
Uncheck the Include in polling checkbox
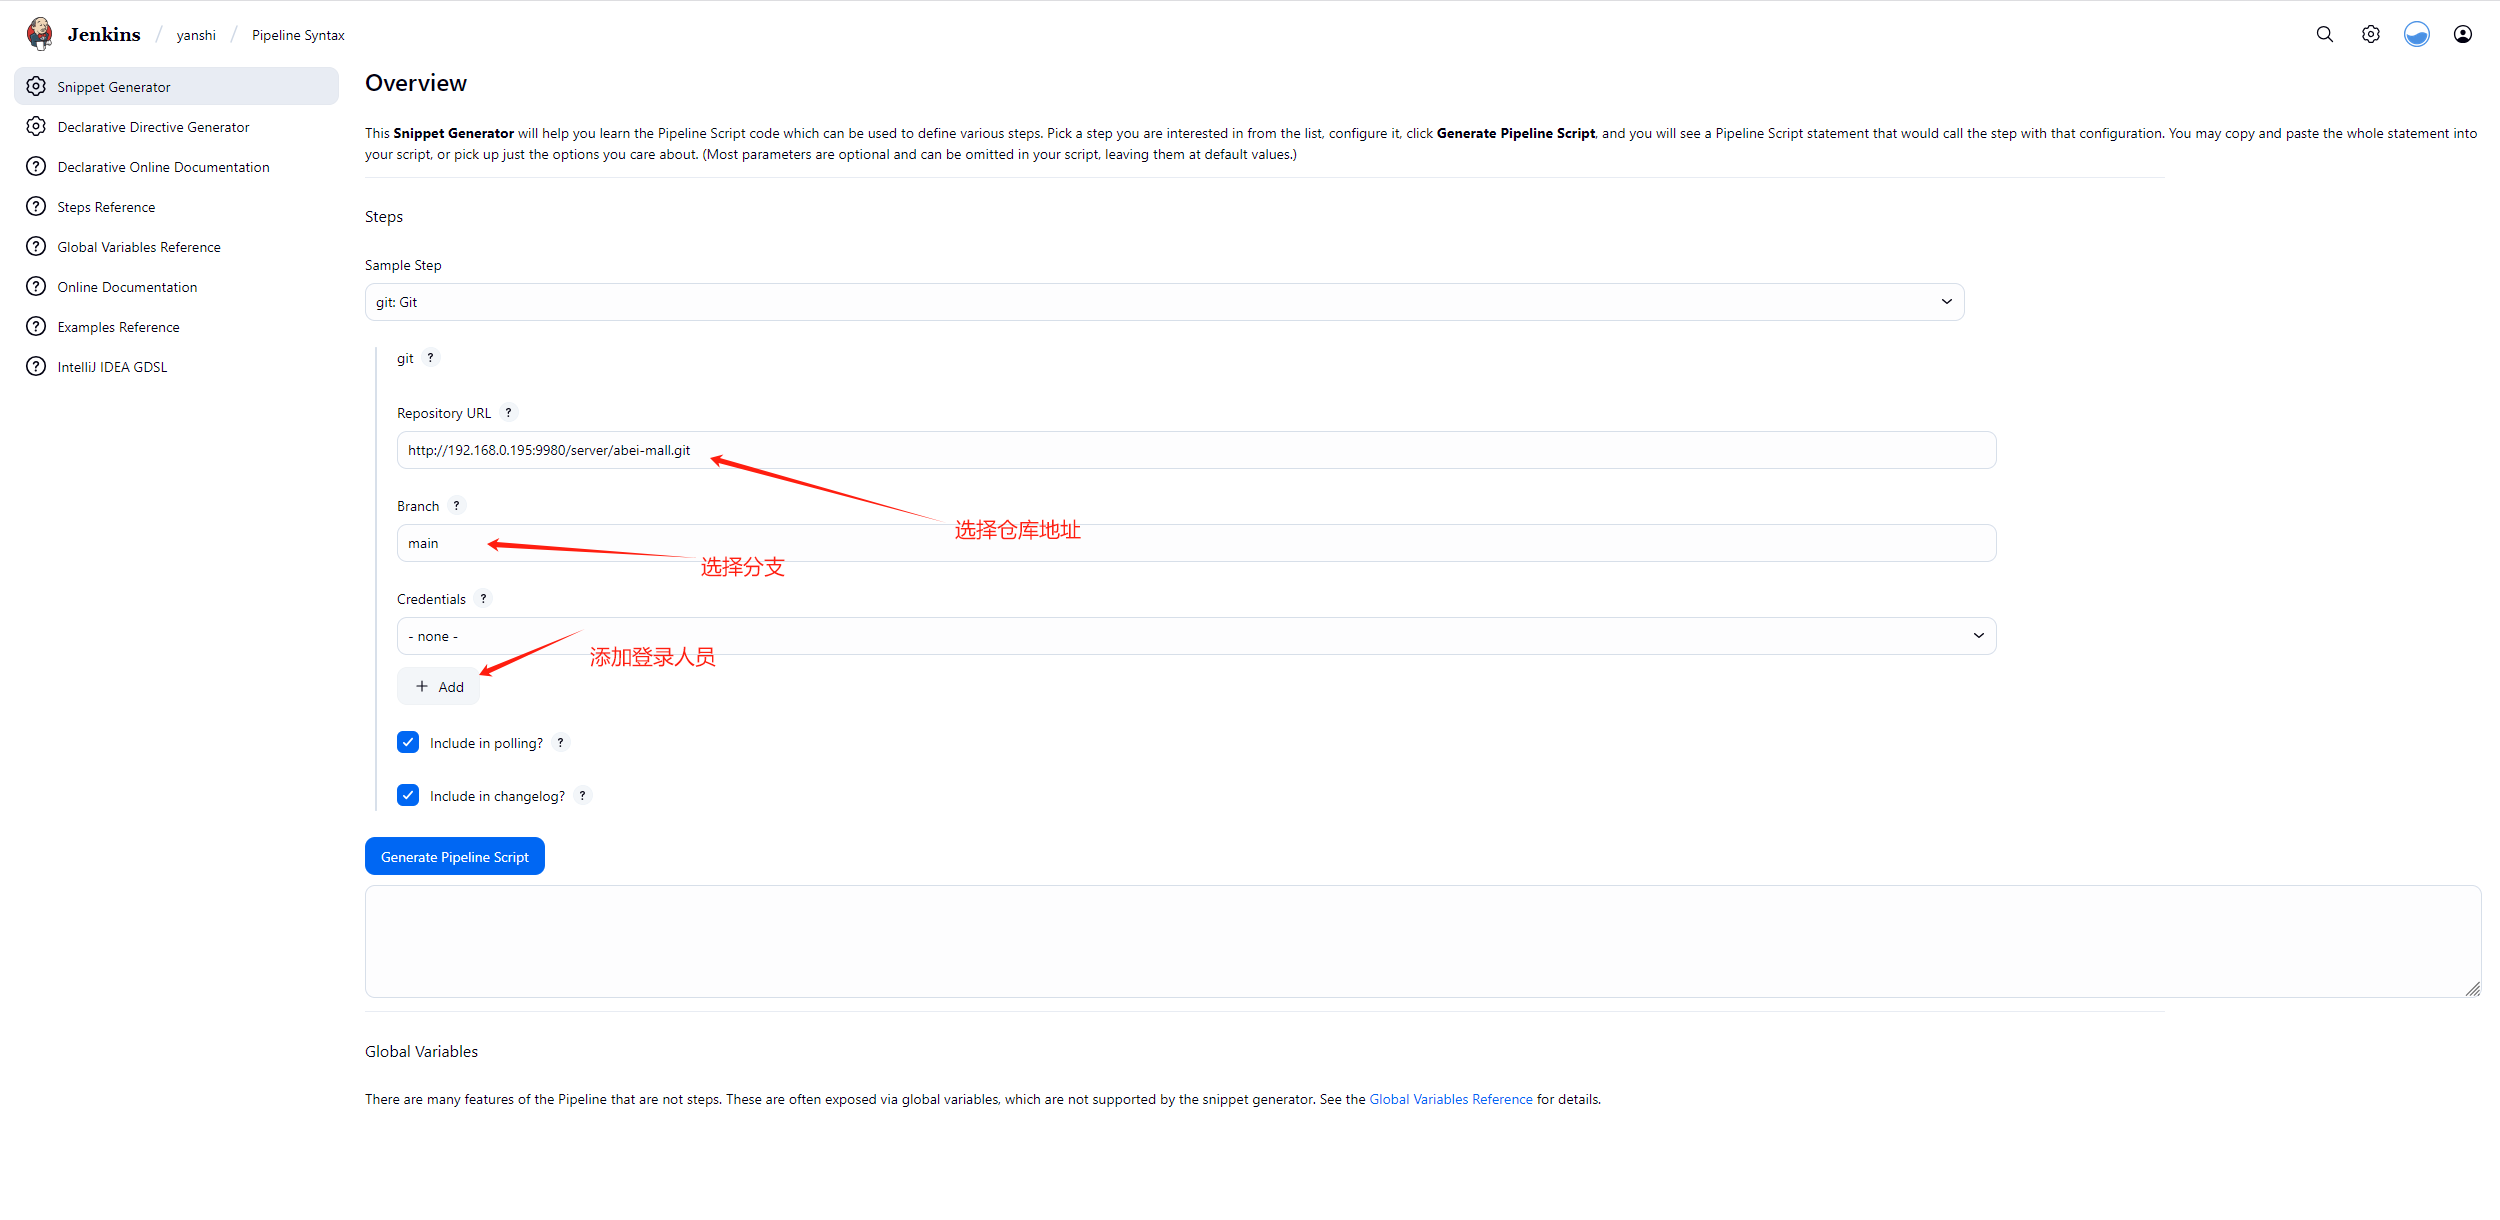pyautogui.click(x=408, y=742)
